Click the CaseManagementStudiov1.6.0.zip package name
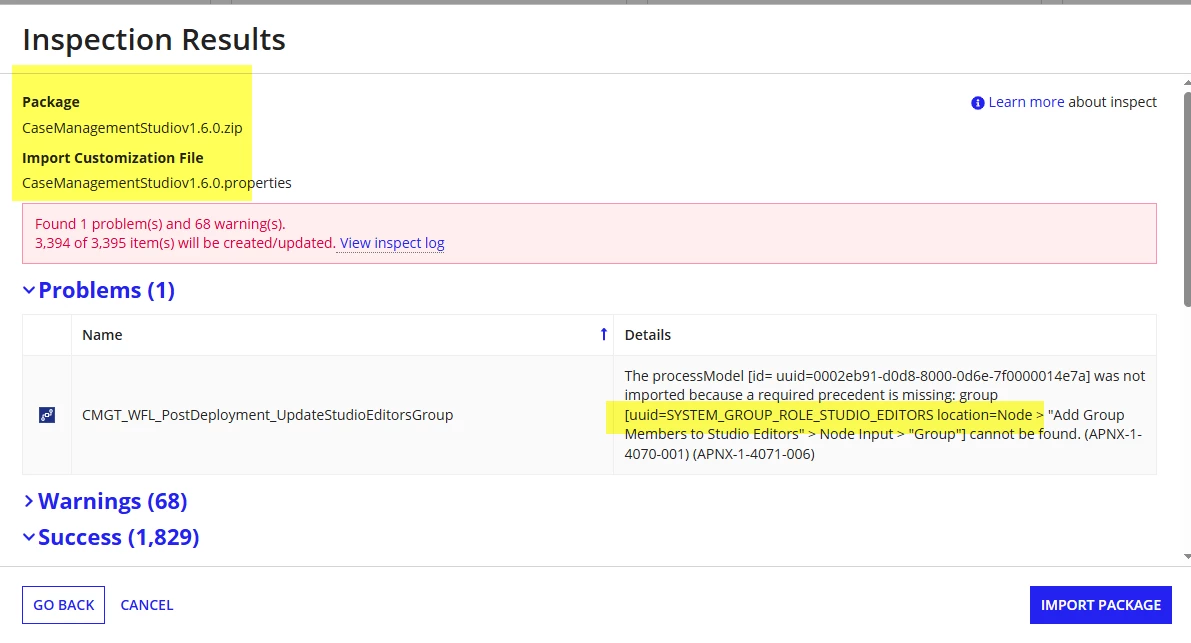This screenshot has height=643, width=1191. [x=132, y=128]
